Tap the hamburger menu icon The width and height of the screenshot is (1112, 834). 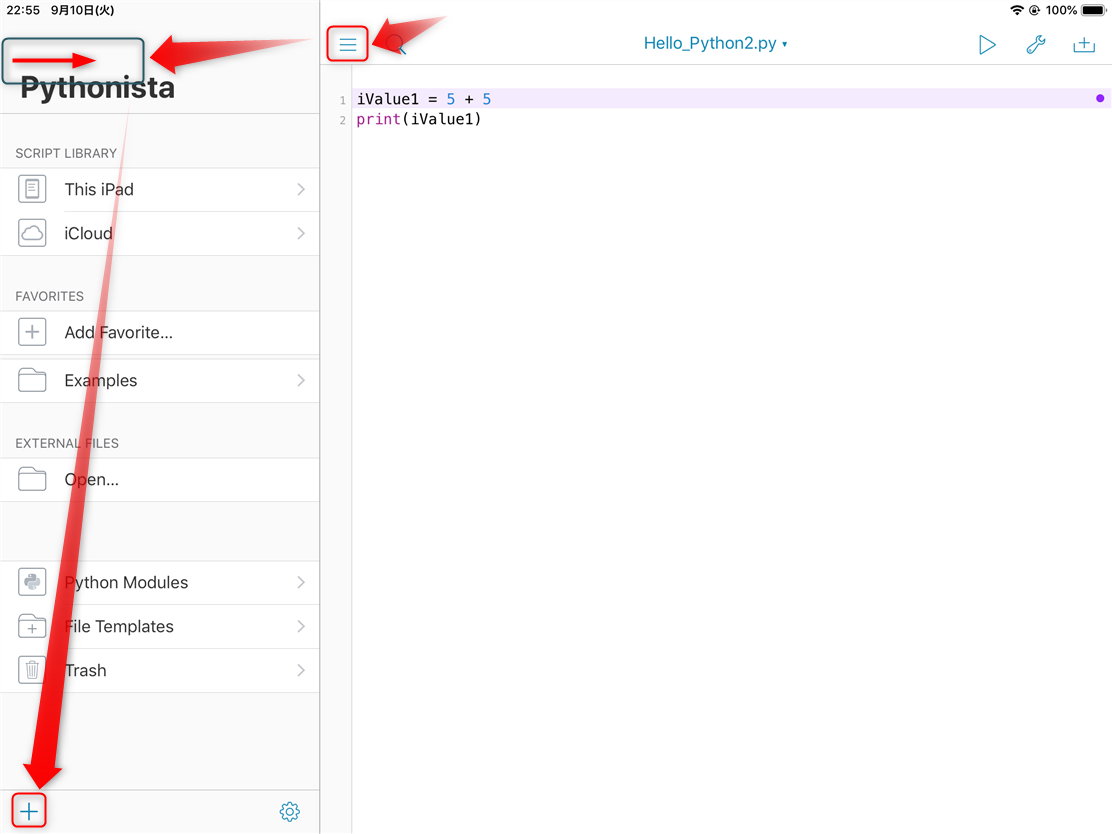tap(348, 45)
